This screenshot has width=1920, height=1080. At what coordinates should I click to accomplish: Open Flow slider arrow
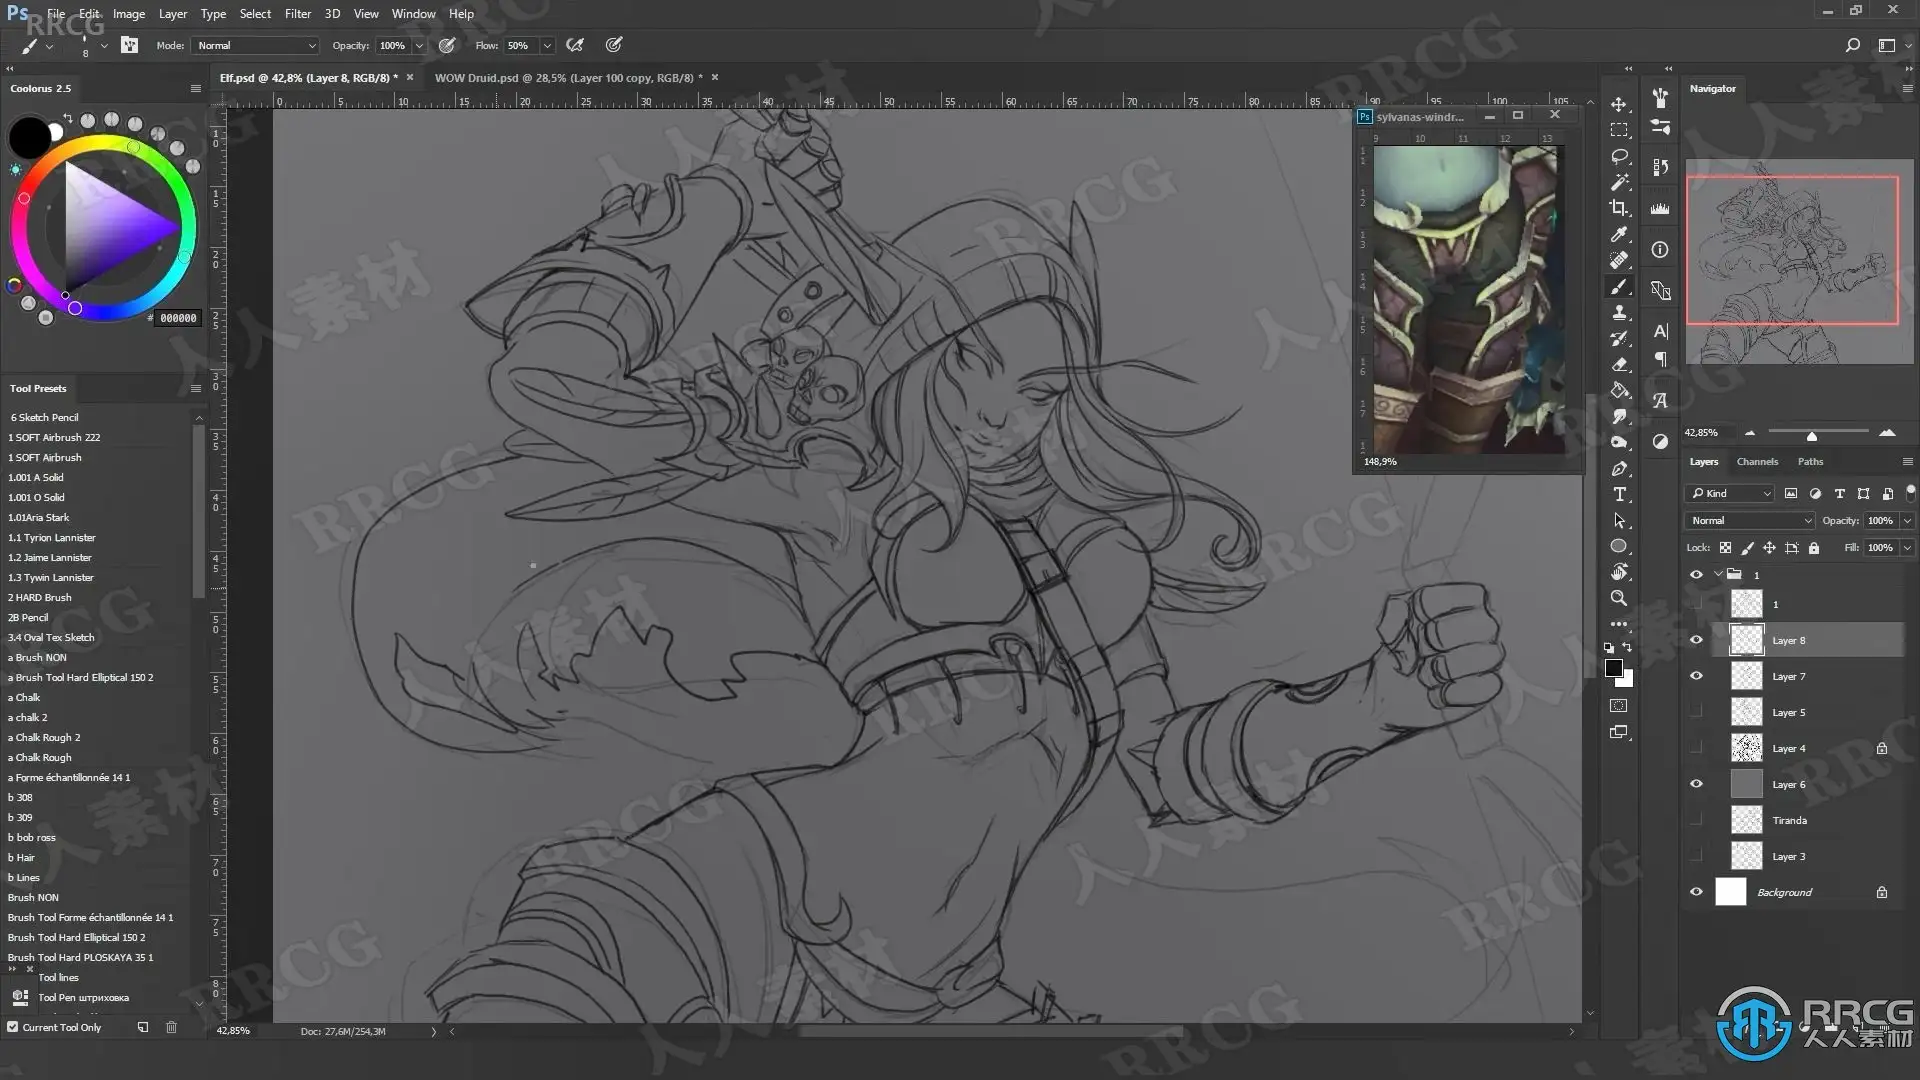(x=547, y=45)
